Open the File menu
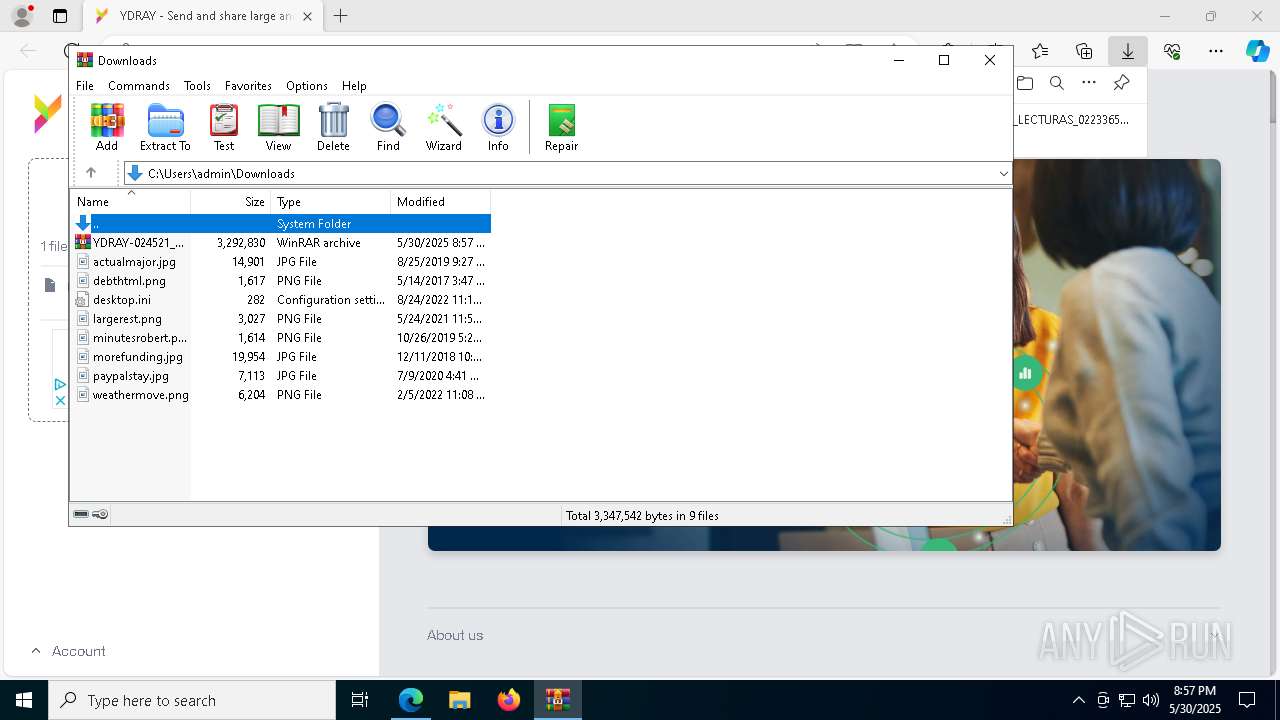The width and height of the screenshot is (1280, 720). pyautogui.click(x=85, y=86)
